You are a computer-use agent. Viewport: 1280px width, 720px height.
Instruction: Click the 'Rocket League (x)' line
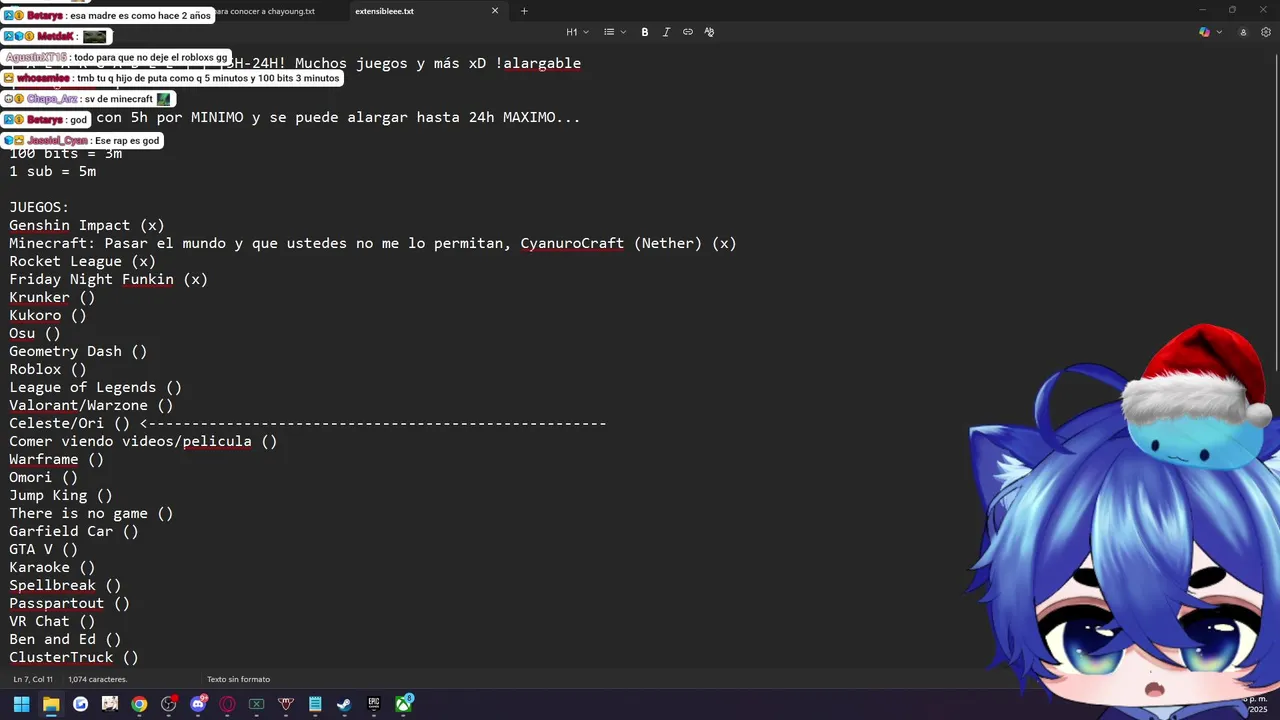click(83, 261)
